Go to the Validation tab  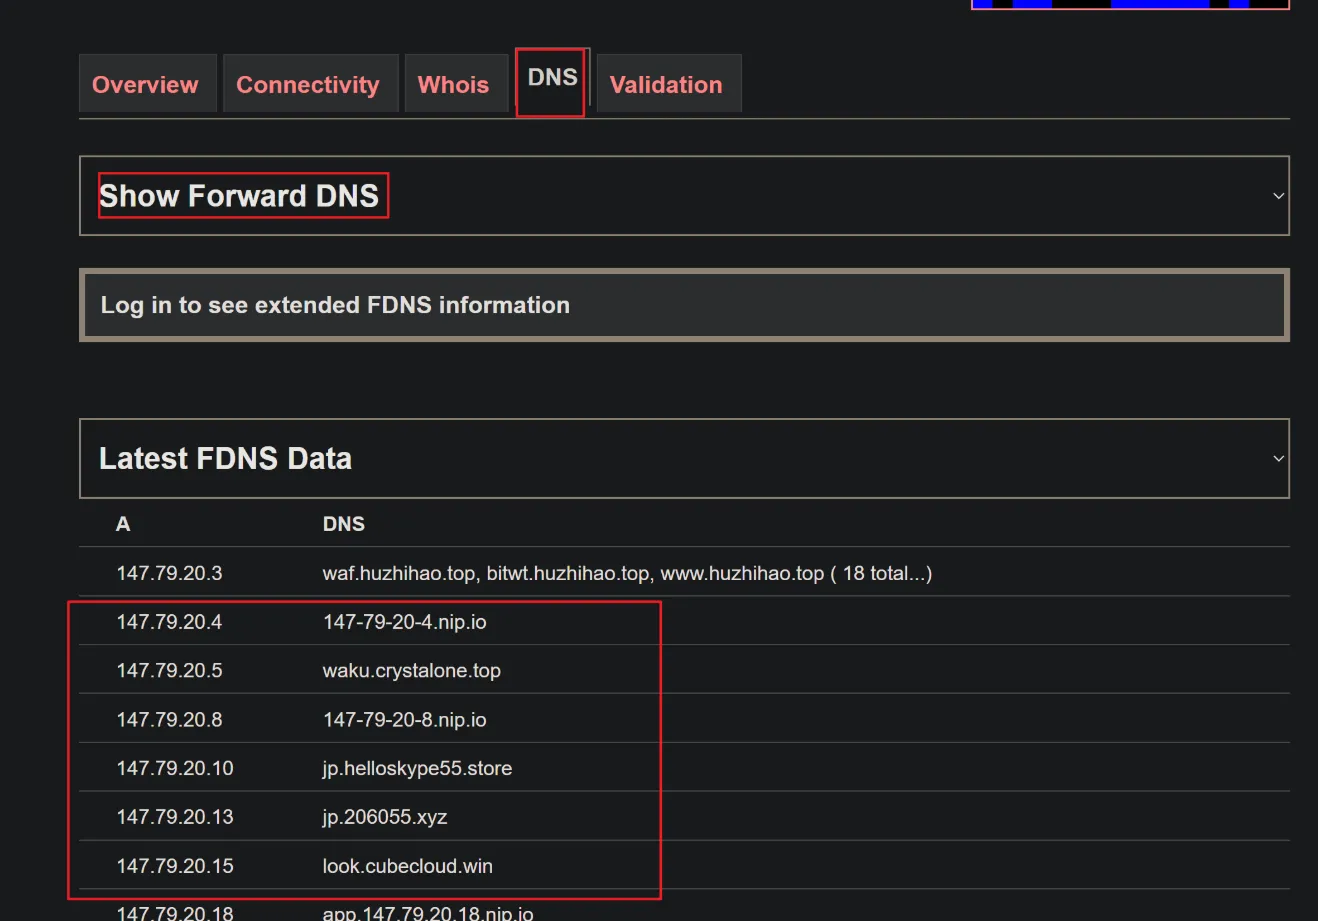(666, 85)
